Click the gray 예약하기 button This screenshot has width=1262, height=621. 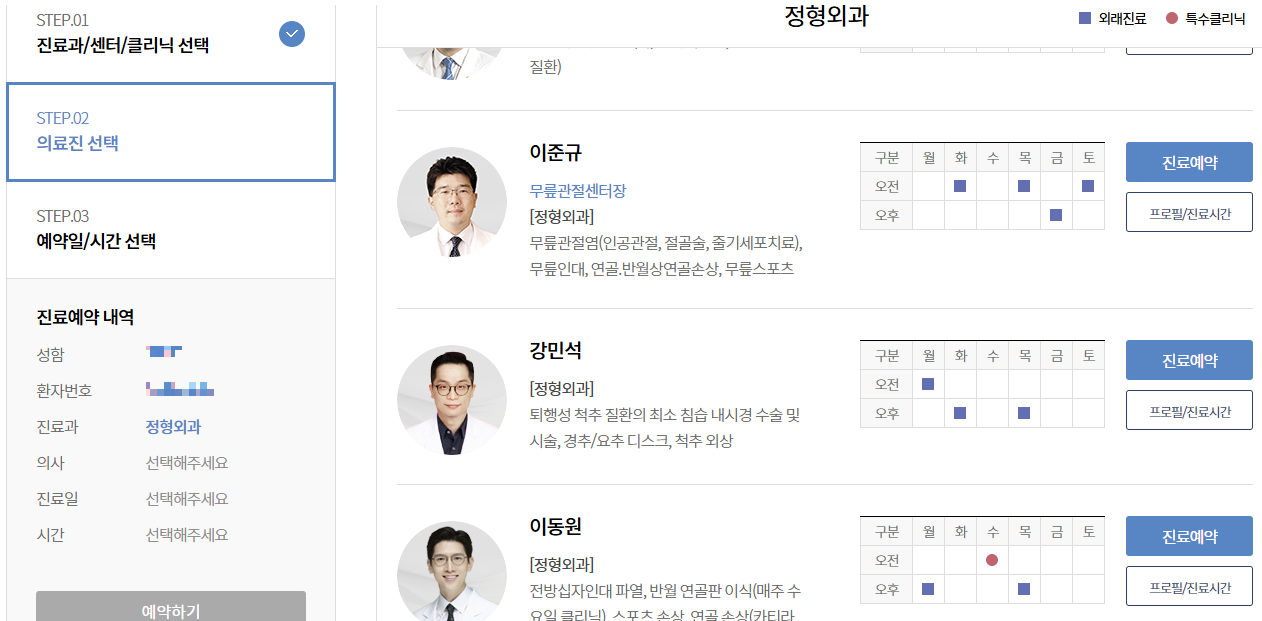pyautogui.click(x=171, y=606)
